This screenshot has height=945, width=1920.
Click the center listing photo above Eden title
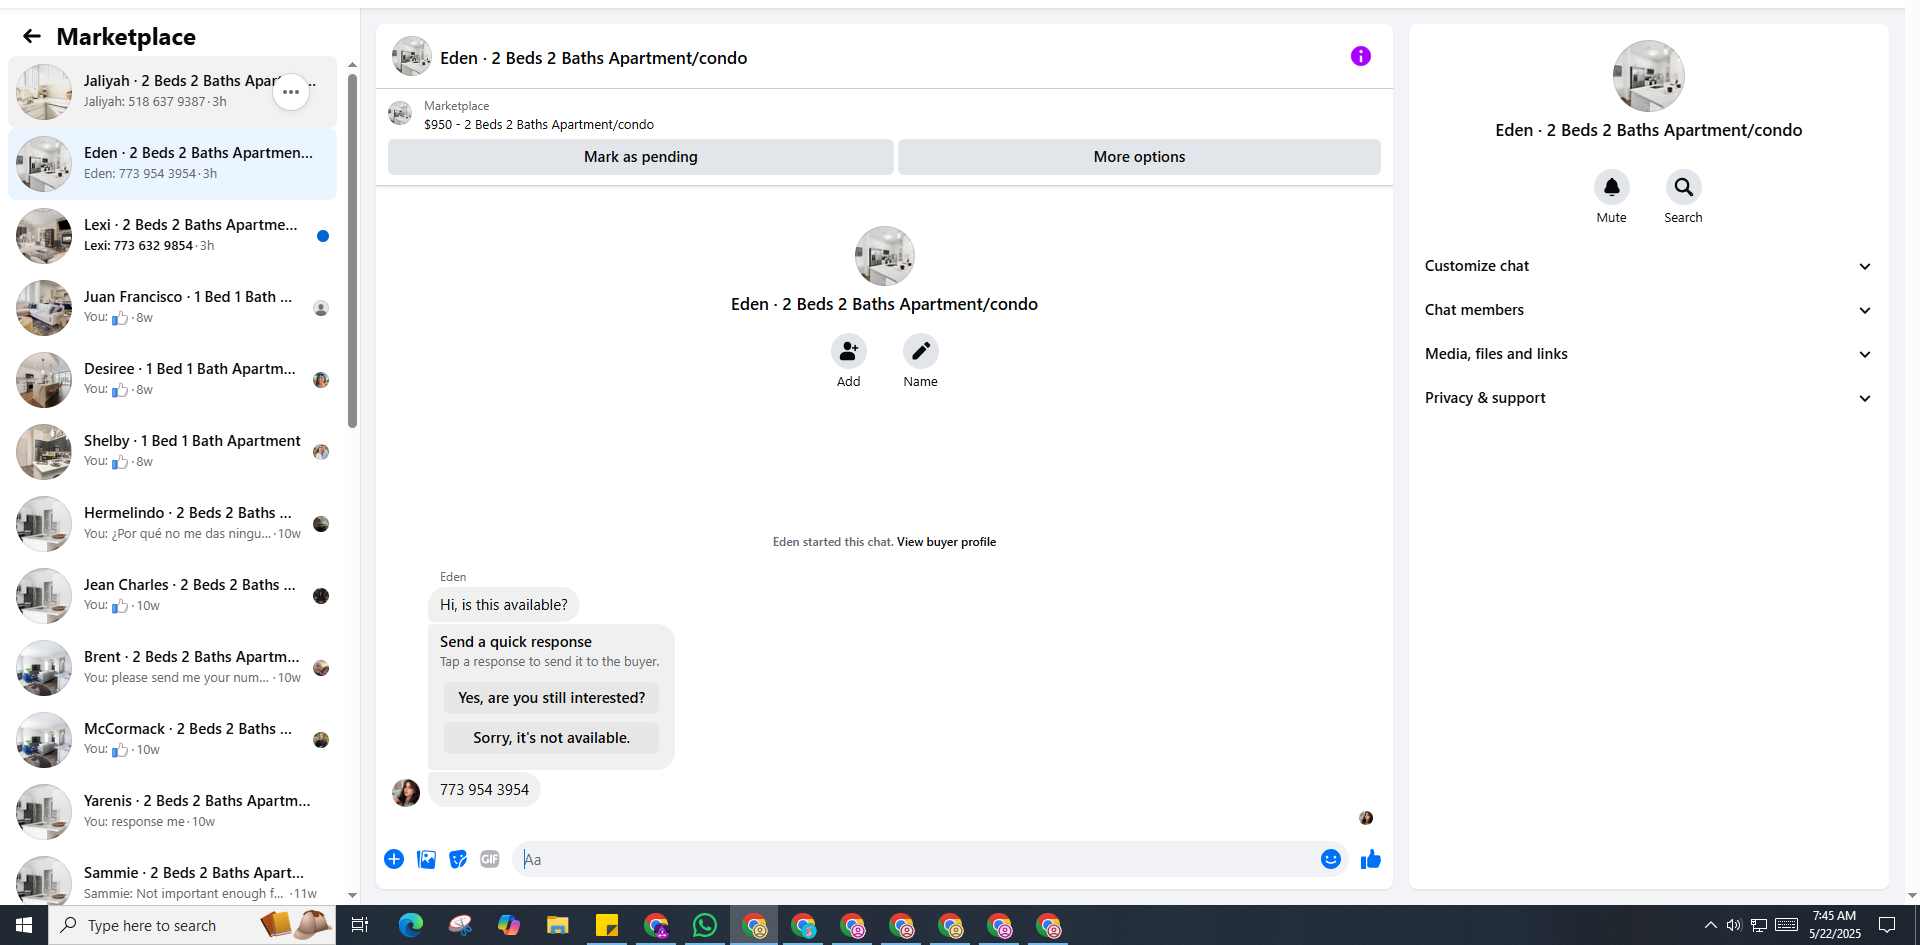884,256
